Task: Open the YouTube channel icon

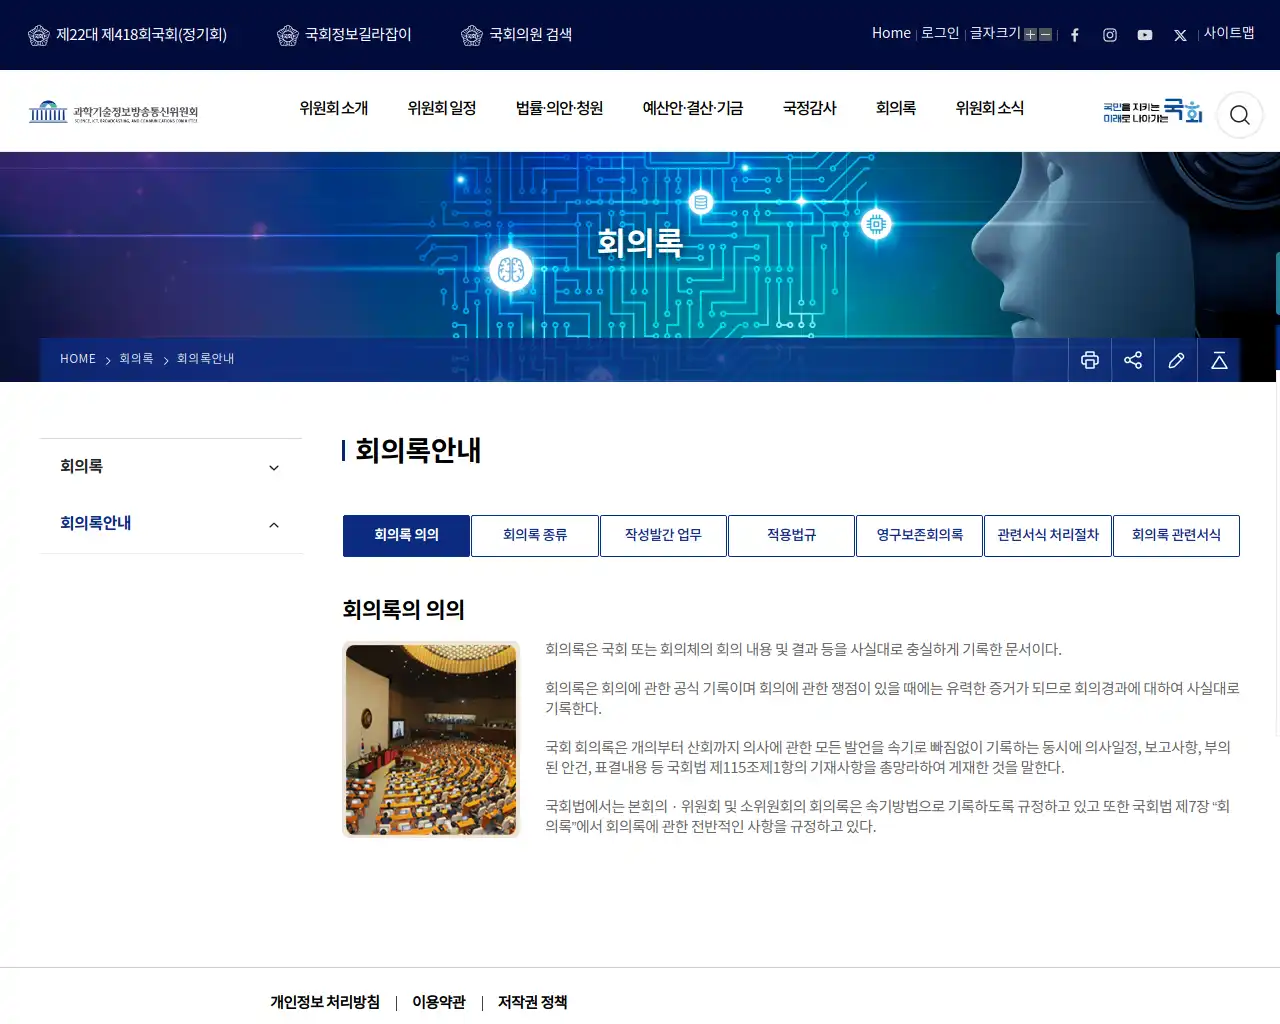Action: [x=1145, y=35]
